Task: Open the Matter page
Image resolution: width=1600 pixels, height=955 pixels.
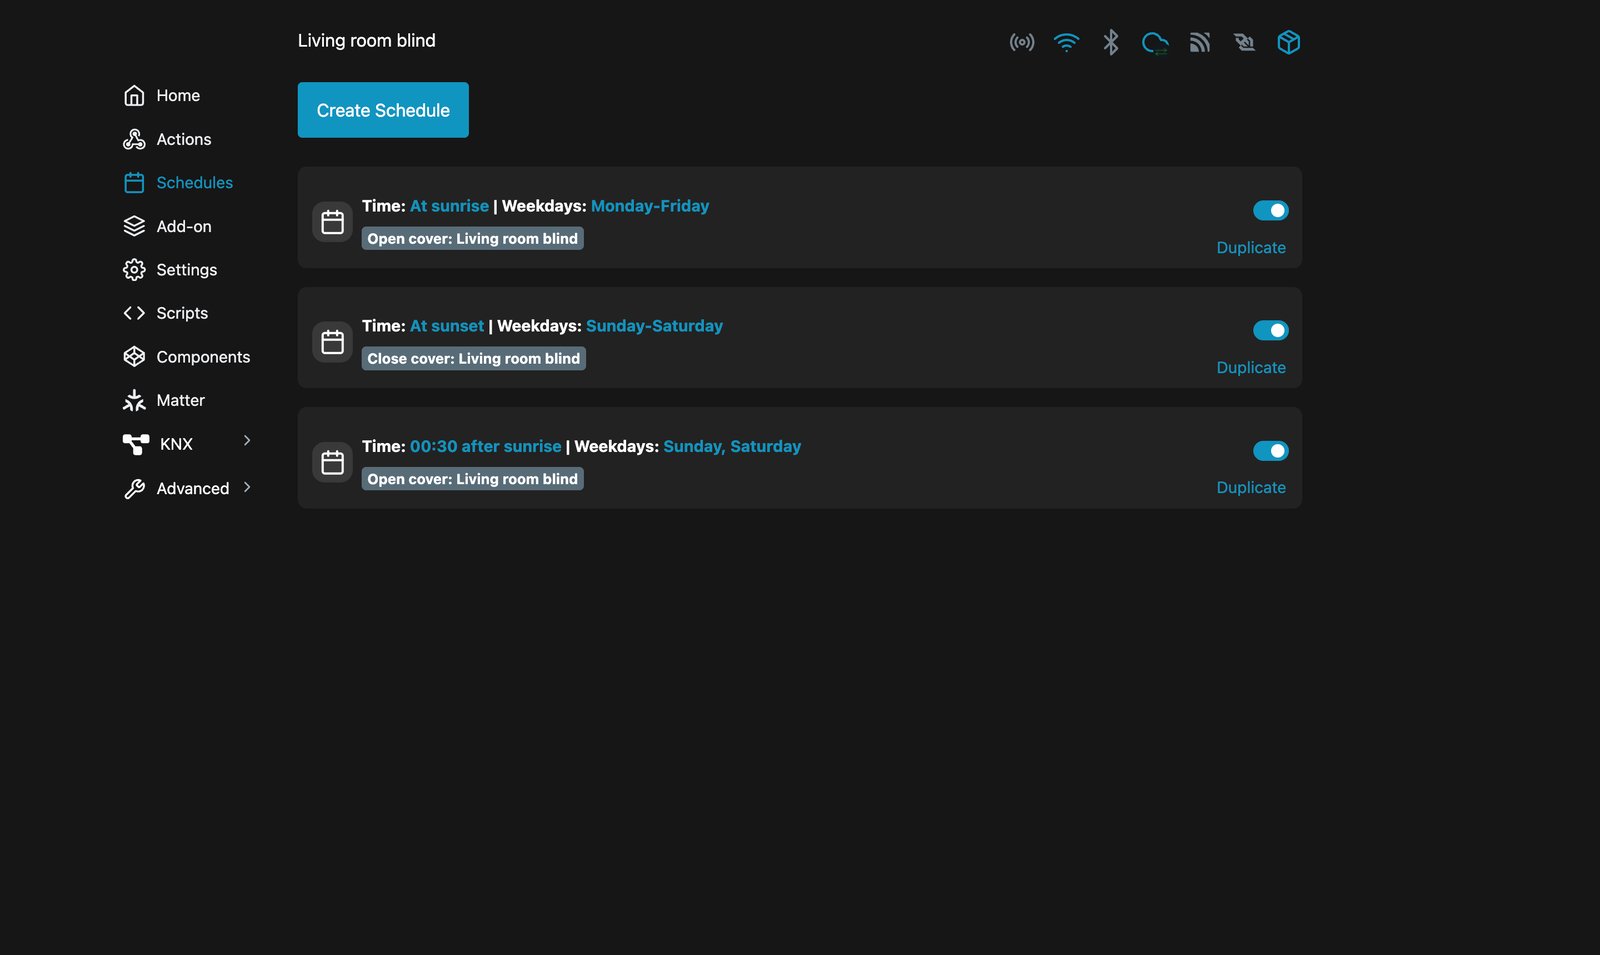Action: [180, 400]
